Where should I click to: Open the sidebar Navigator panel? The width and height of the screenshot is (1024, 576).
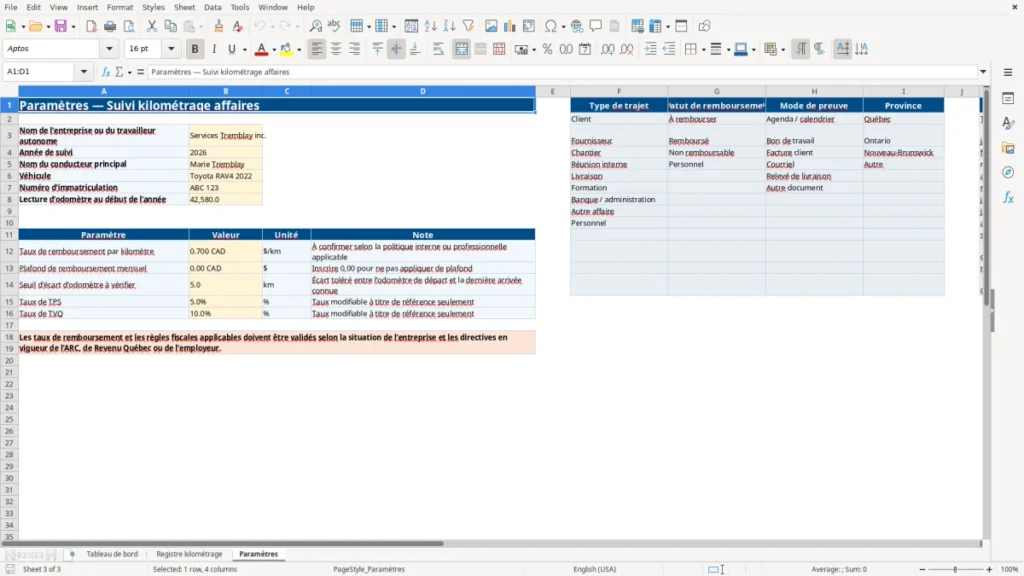pos(1008,172)
